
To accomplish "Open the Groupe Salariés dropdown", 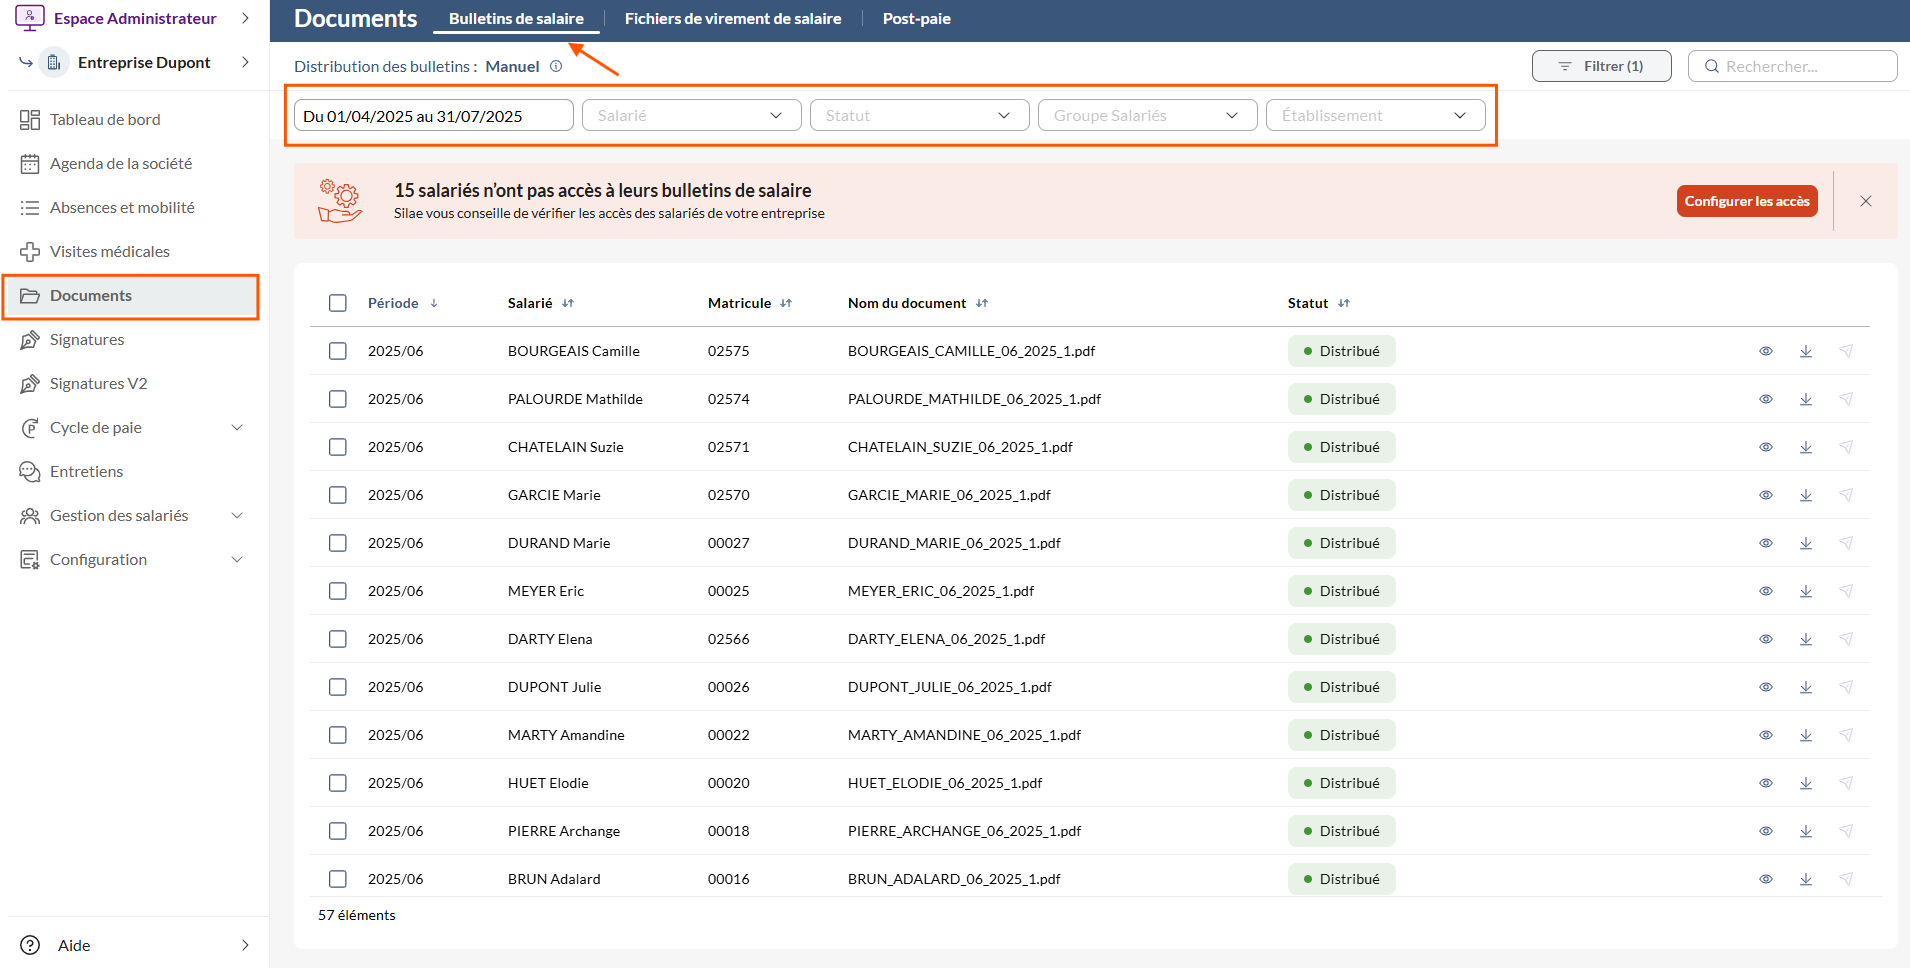I will tap(1147, 115).
